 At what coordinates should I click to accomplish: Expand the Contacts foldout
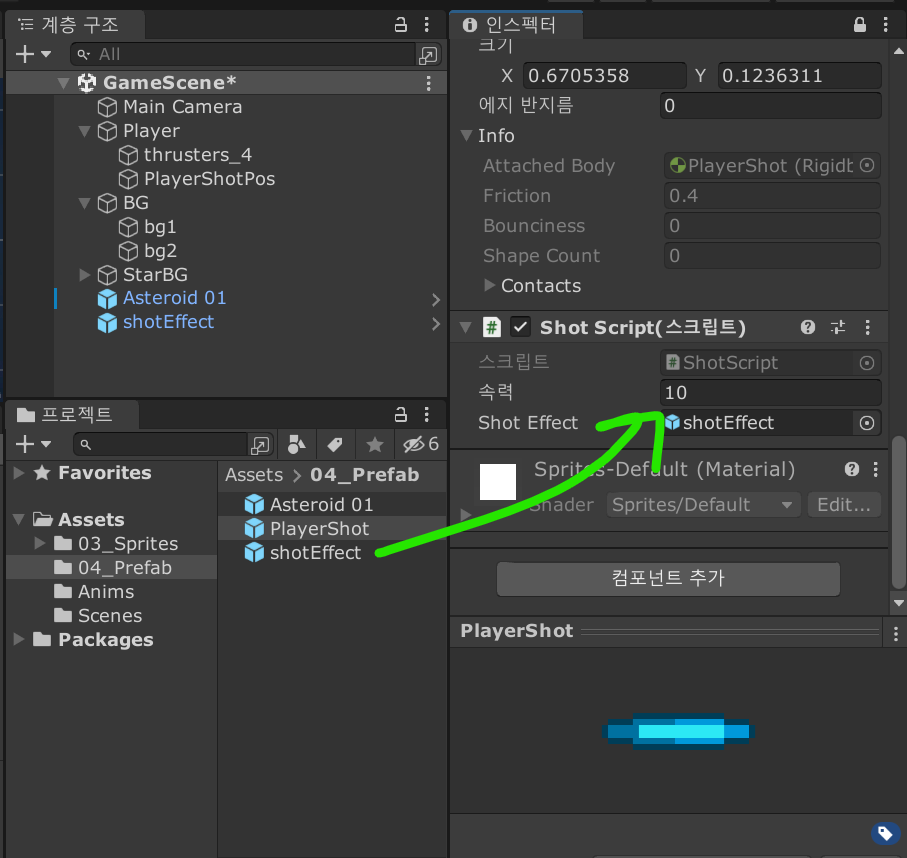[489, 285]
